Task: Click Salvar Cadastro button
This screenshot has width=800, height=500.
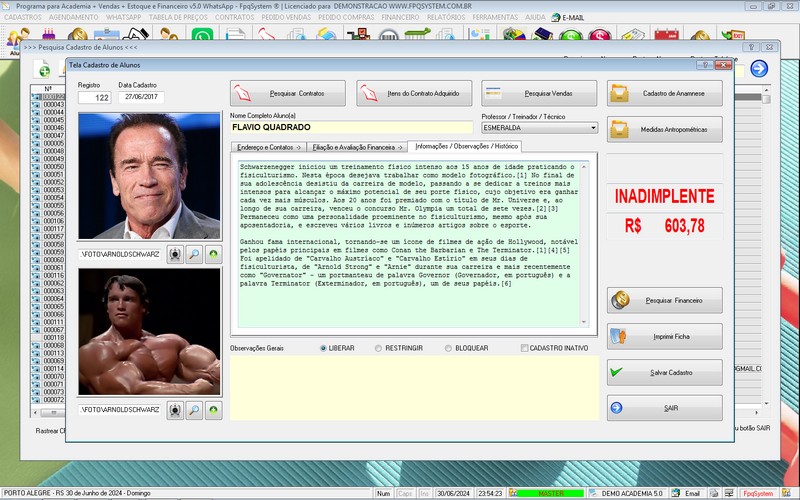Action: (665, 372)
